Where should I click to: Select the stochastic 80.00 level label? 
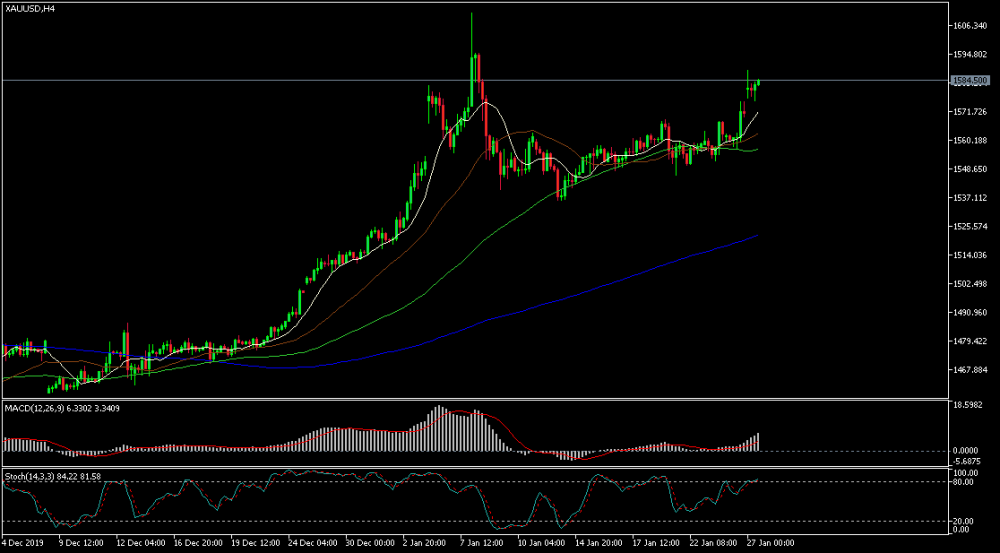(x=964, y=482)
